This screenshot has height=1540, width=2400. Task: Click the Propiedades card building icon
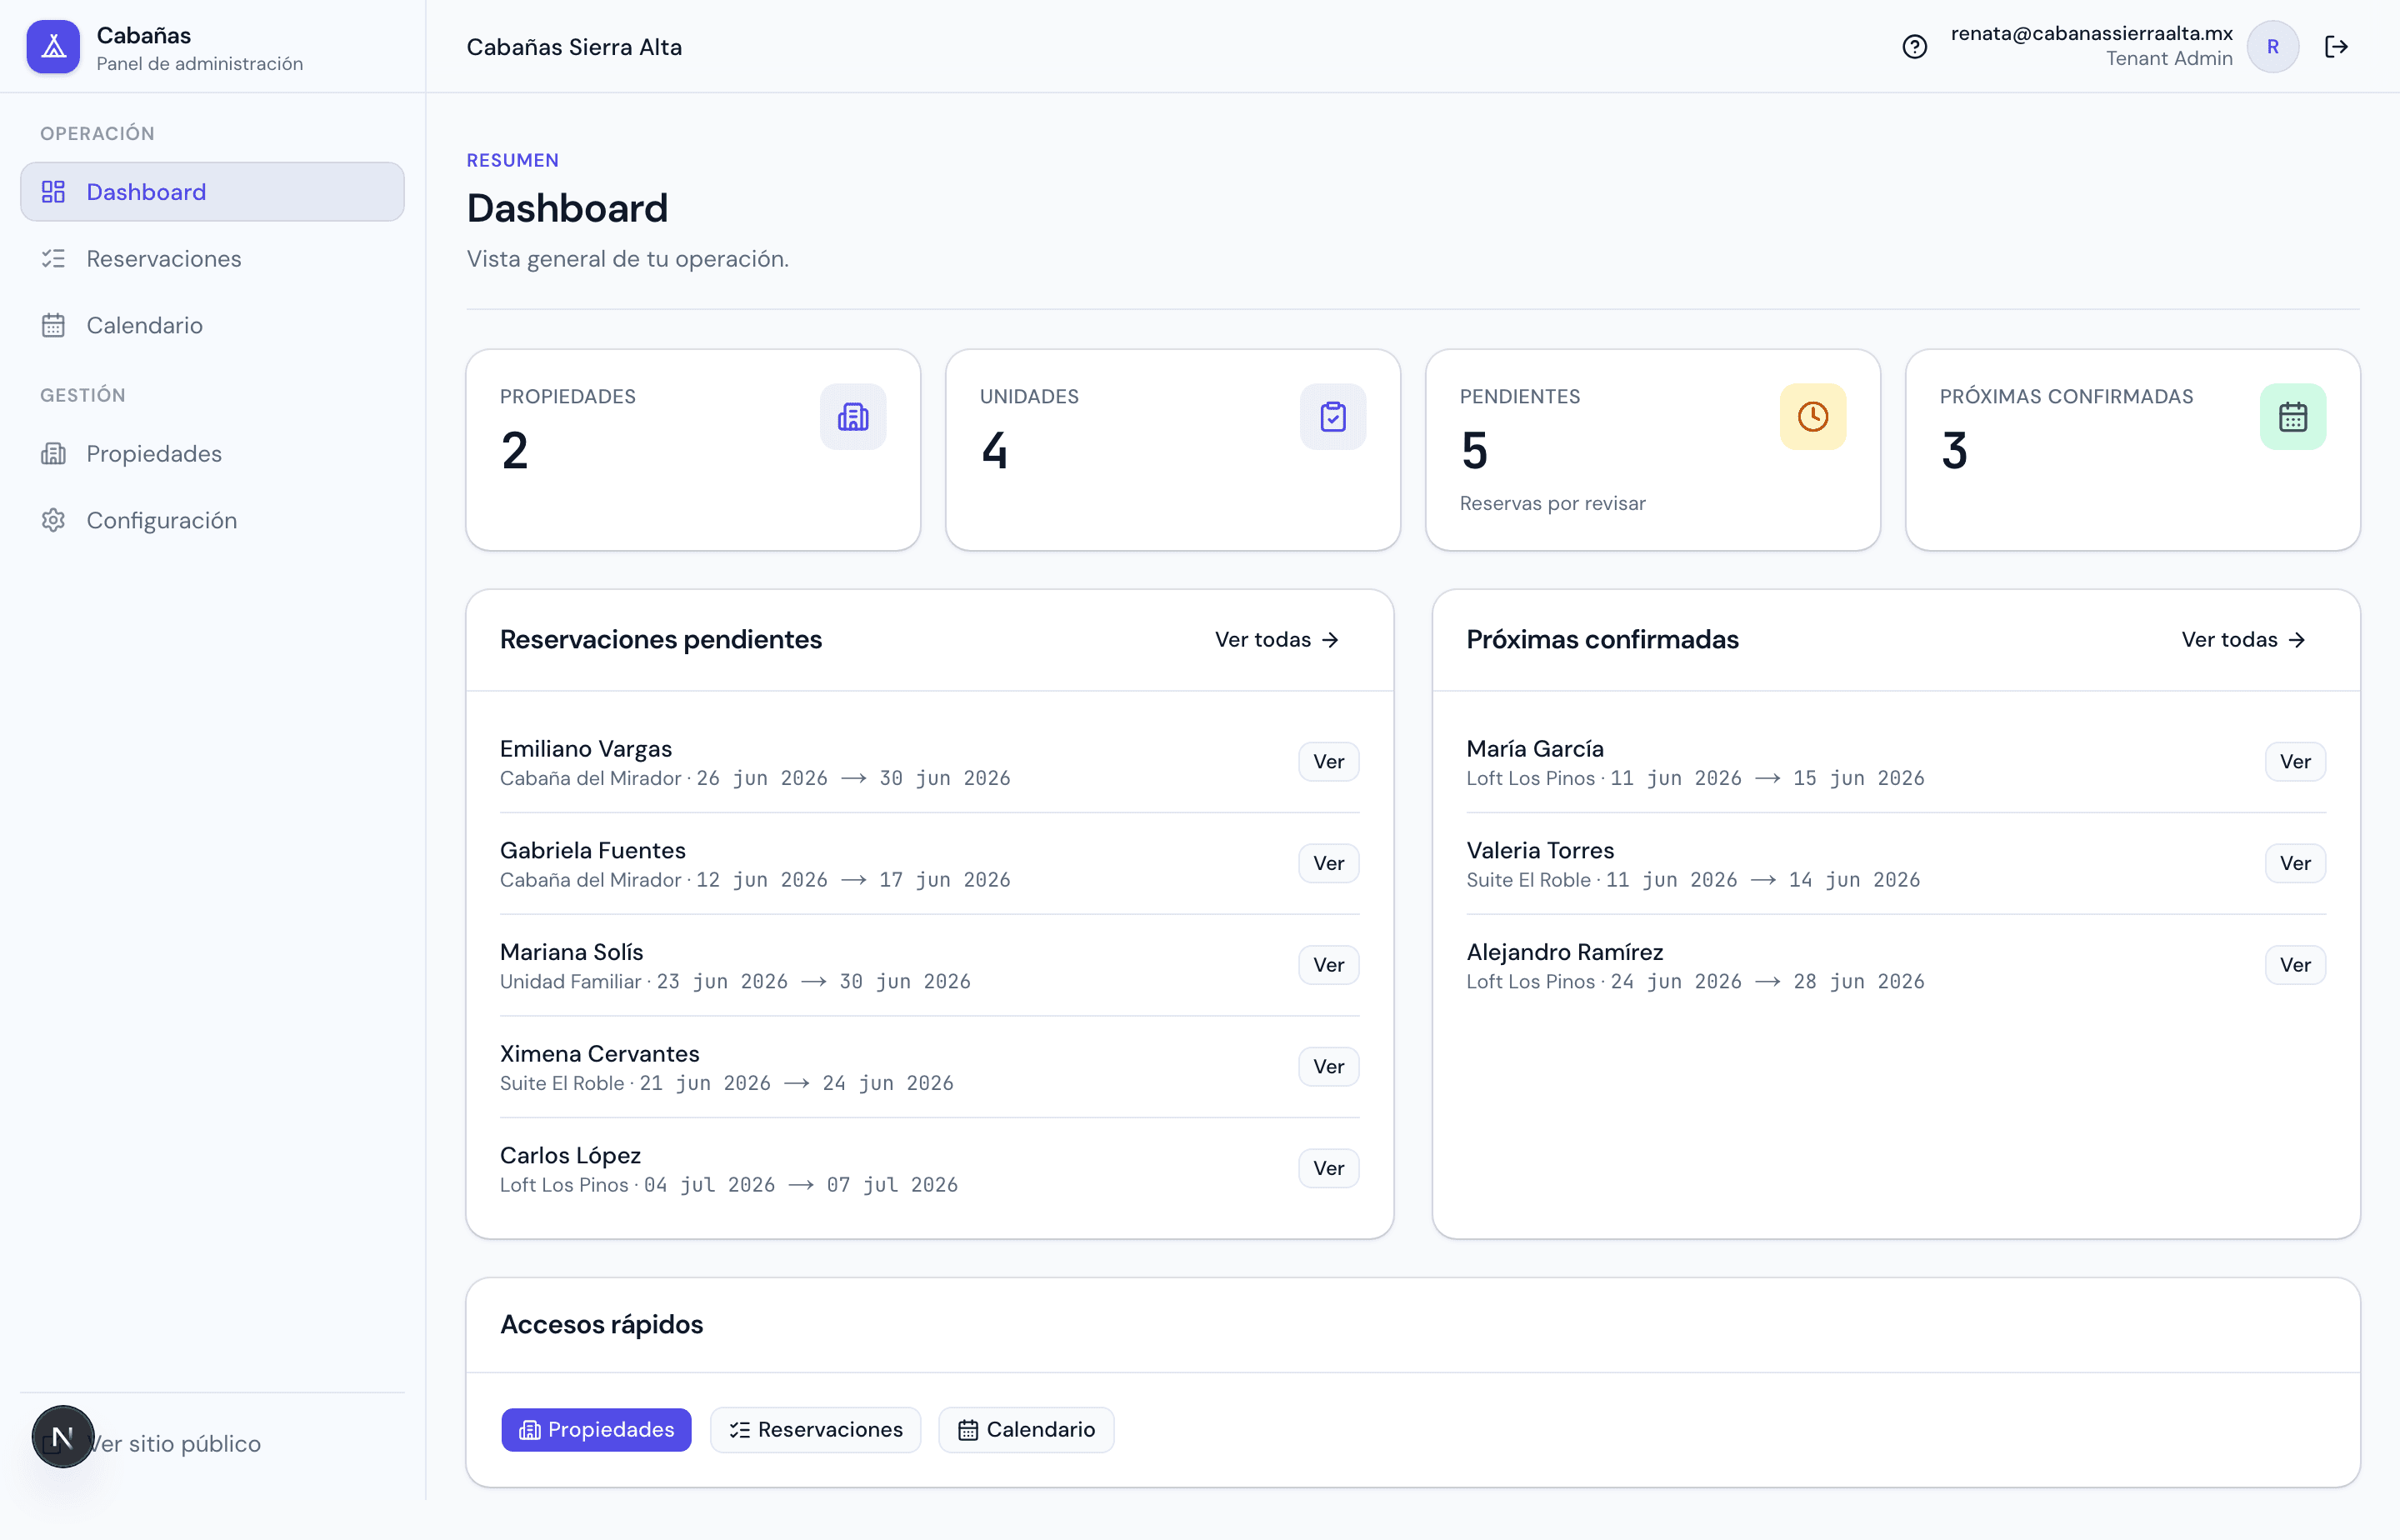click(x=853, y=416)
